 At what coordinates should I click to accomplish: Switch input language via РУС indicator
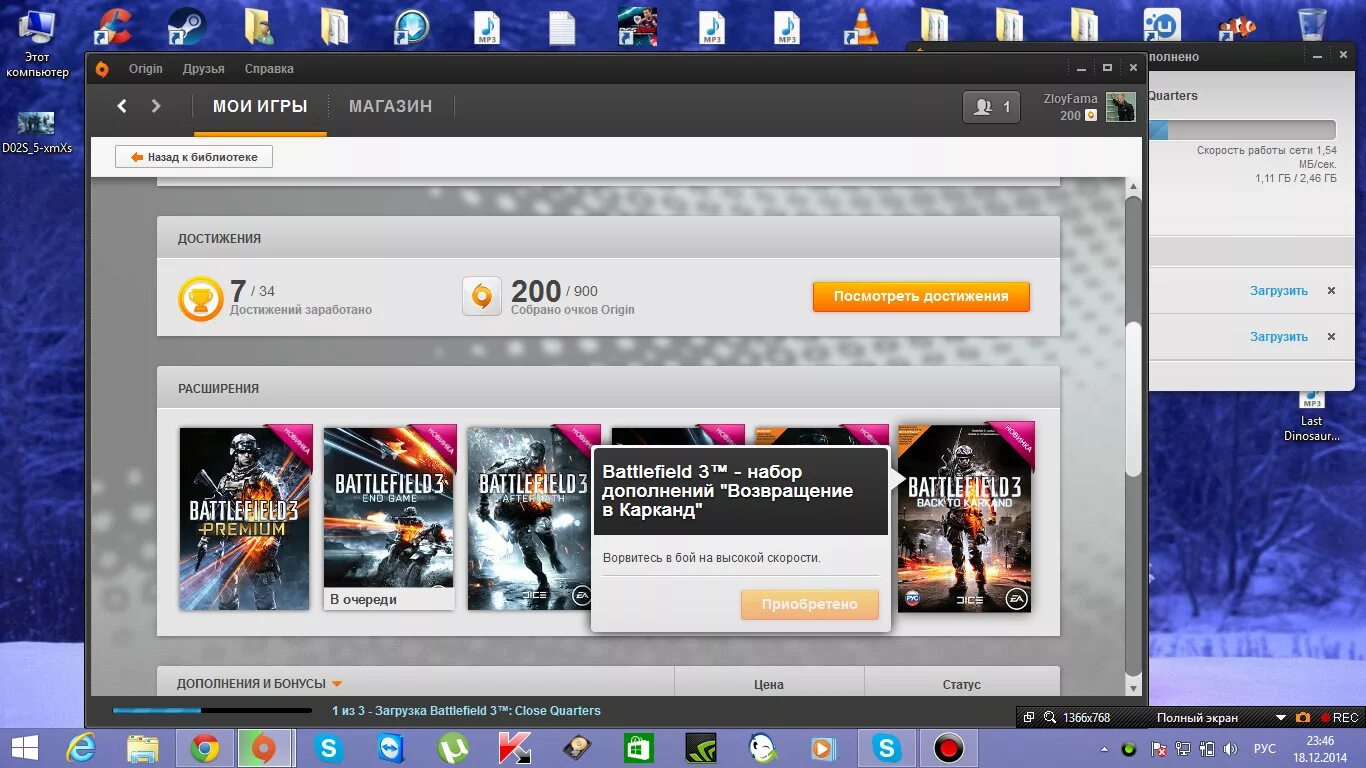pos(1265,749)
